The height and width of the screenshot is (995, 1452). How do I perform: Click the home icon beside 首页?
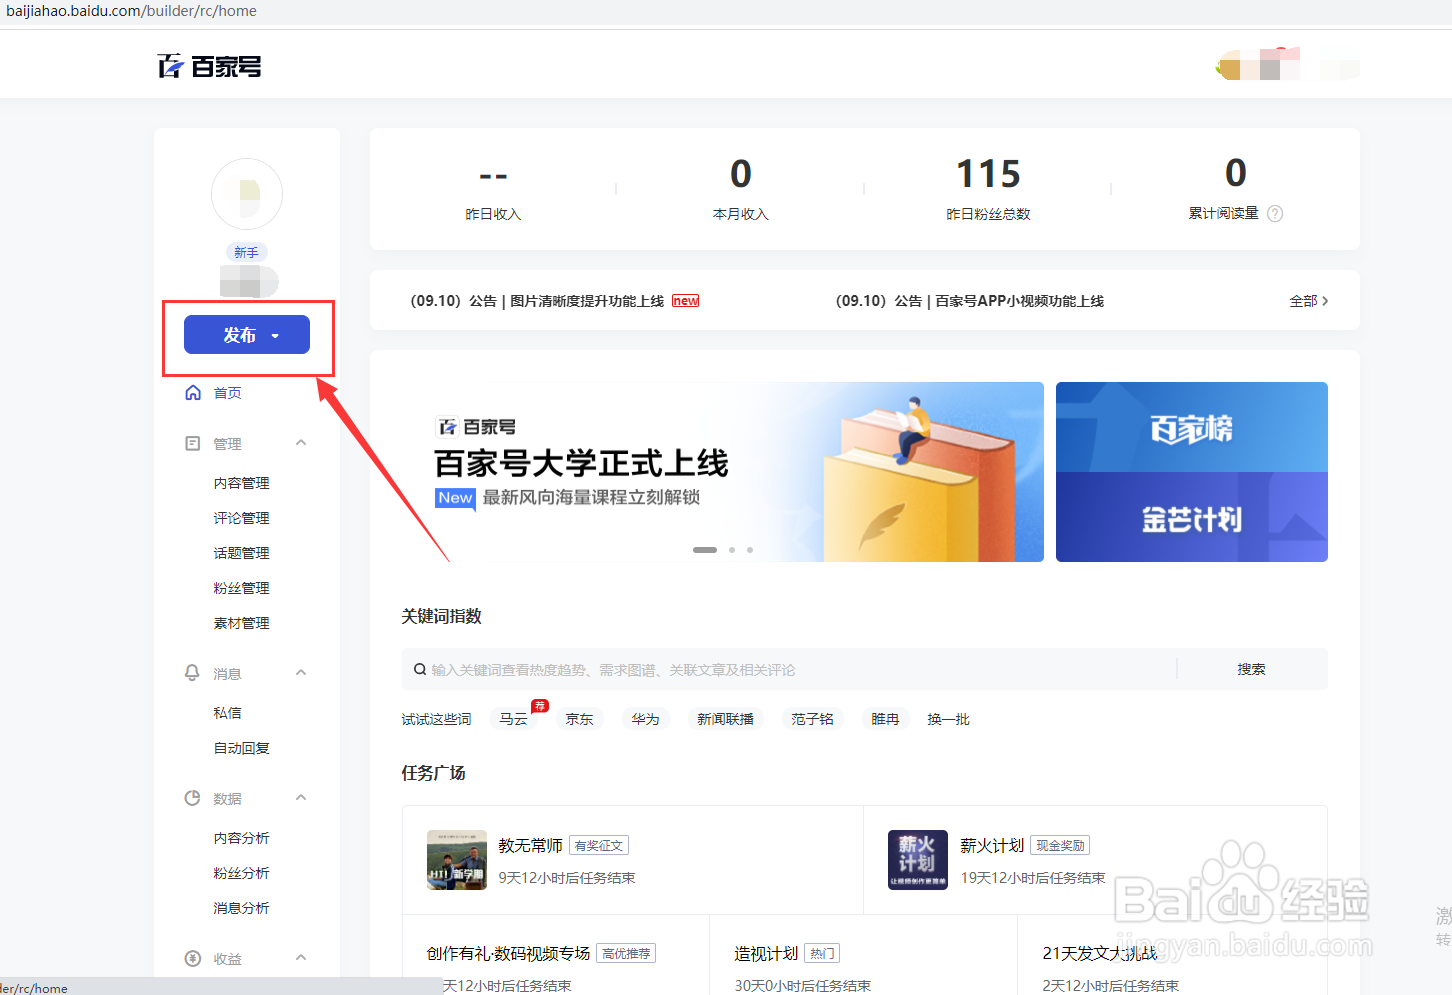pos(193,392)
